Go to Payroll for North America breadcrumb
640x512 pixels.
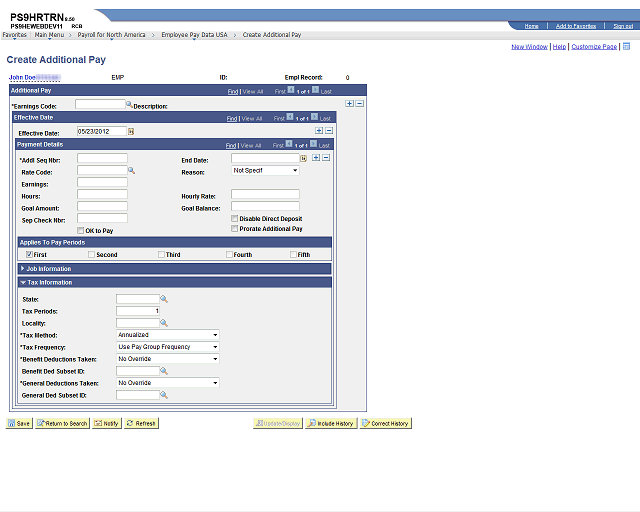click(111, 35)
